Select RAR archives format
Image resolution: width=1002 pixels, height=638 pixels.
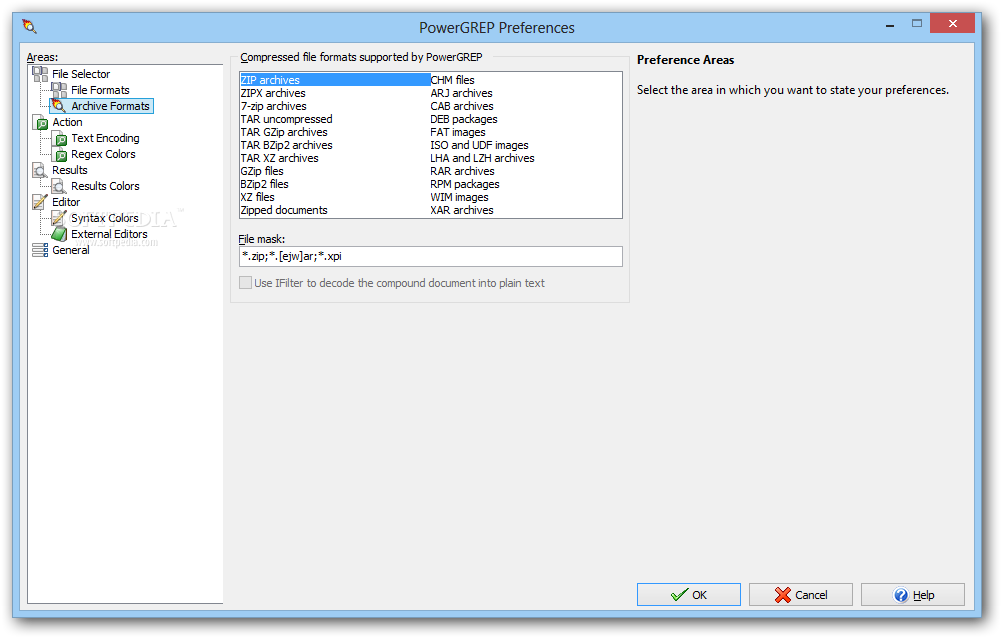point(463,171)
